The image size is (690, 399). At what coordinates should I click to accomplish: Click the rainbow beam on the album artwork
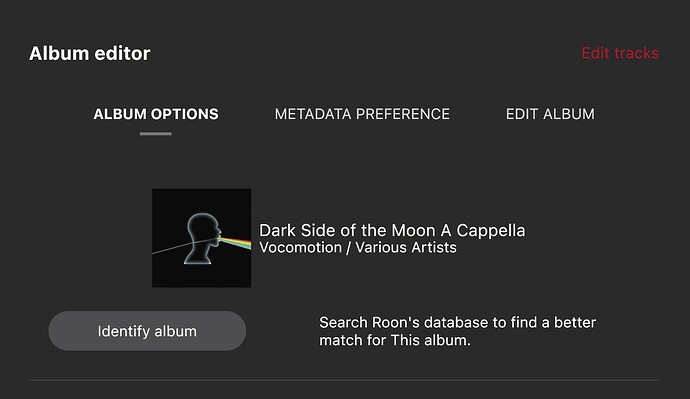click(x=235, y=243)
